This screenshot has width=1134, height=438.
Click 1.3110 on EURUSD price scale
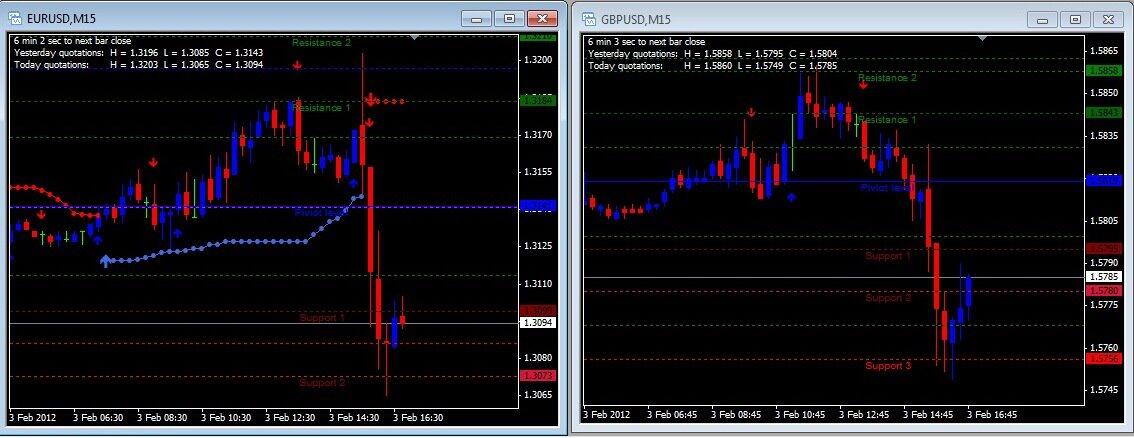538,283
